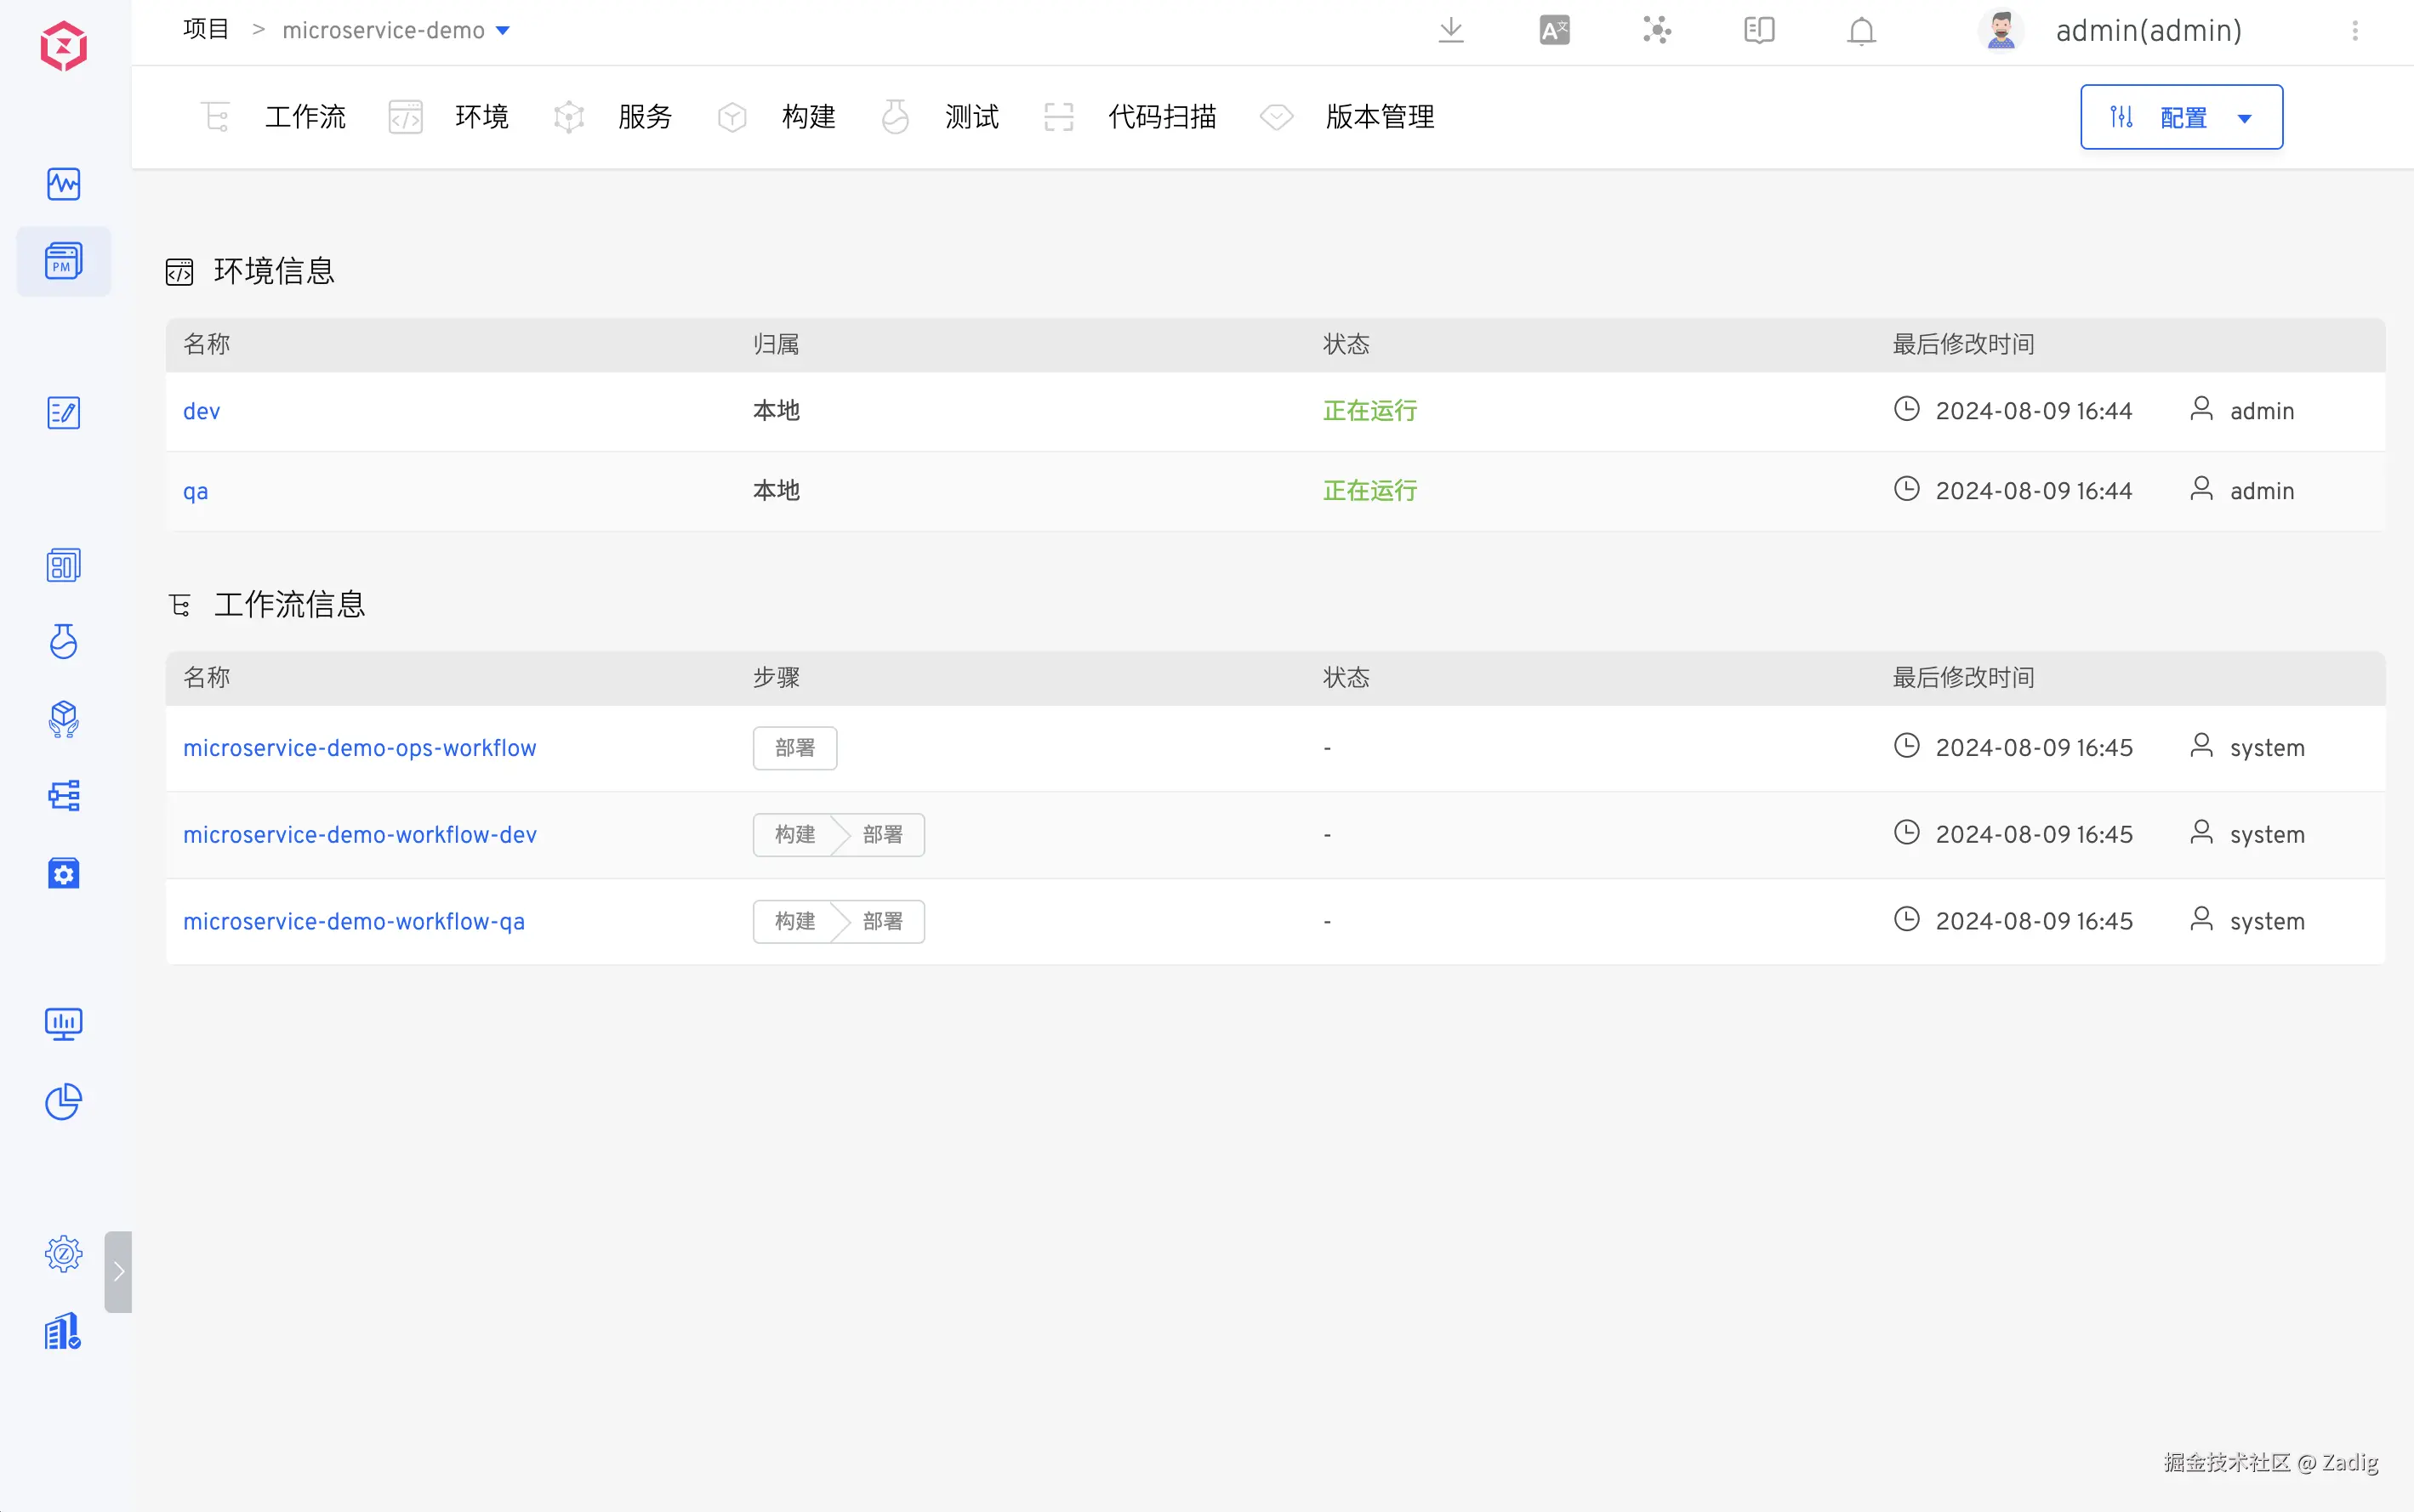This screenshot has height=1512, width=2414.
Task: Click the language translation icon
Action: click(1554, 30)
